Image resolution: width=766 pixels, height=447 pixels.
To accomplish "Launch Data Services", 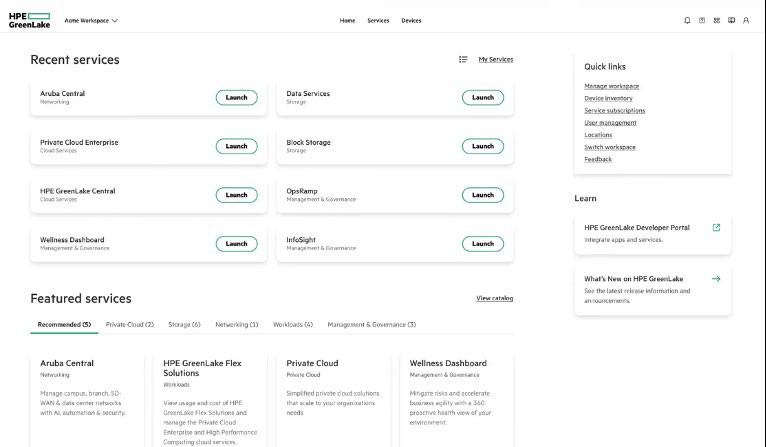I will (483, 98).
